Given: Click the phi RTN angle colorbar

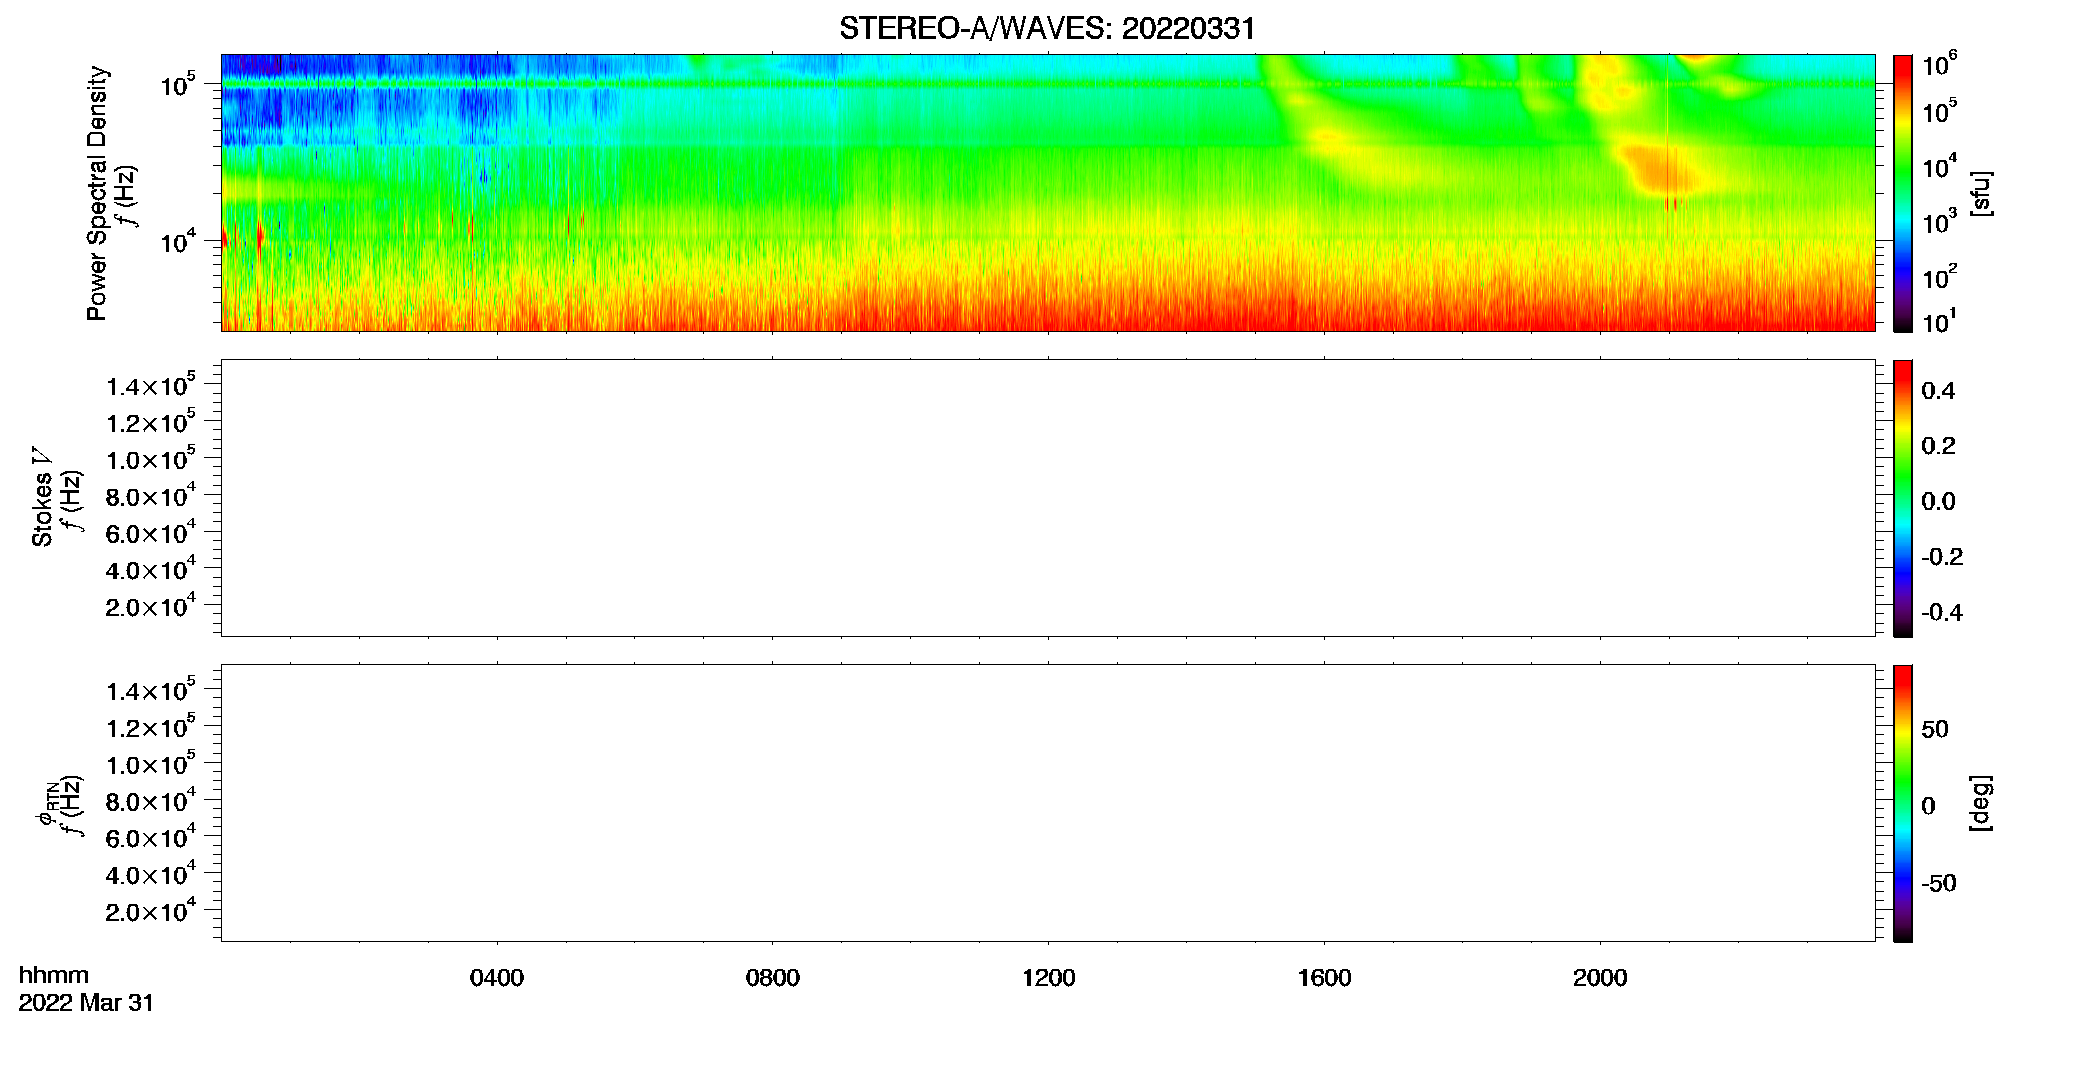Looking at the screenshot, I should pyautogui.click(x=1903, y=803).
